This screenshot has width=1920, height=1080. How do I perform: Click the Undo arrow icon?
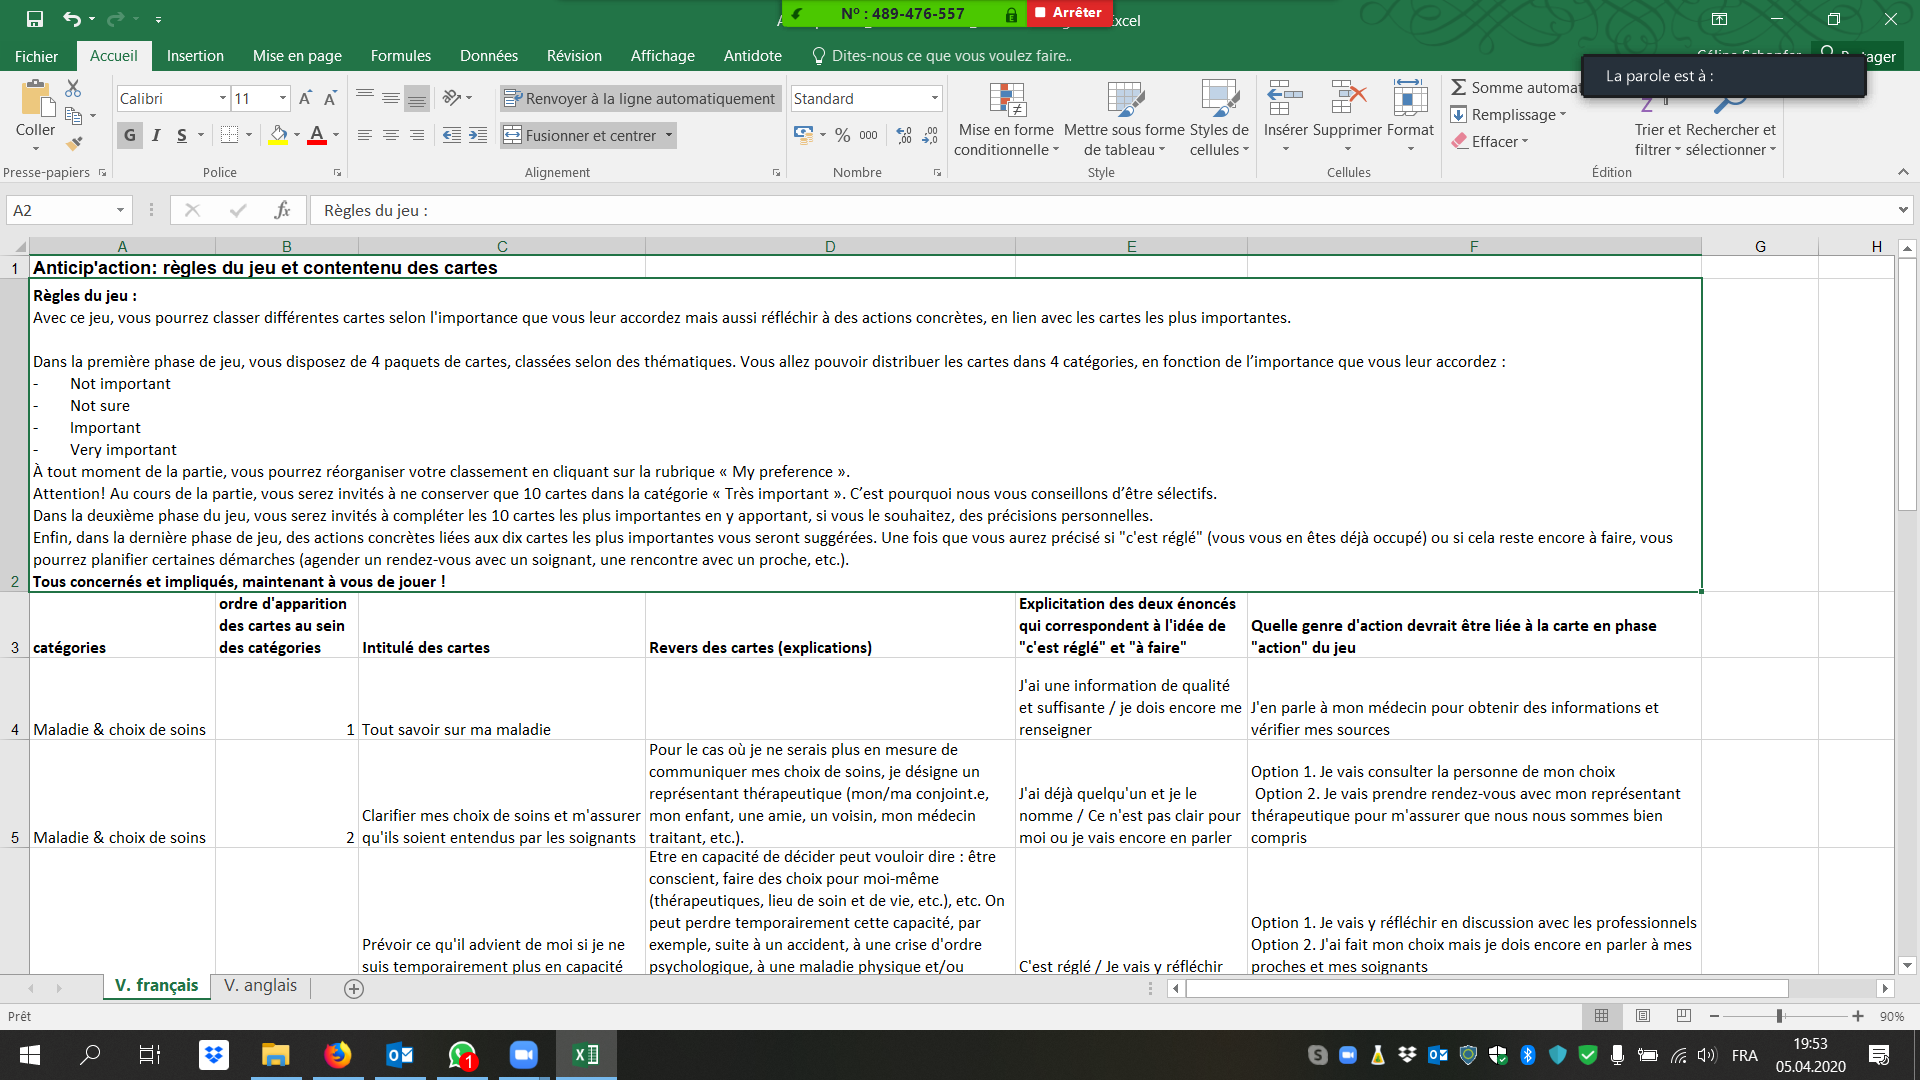tap(72, 19)
